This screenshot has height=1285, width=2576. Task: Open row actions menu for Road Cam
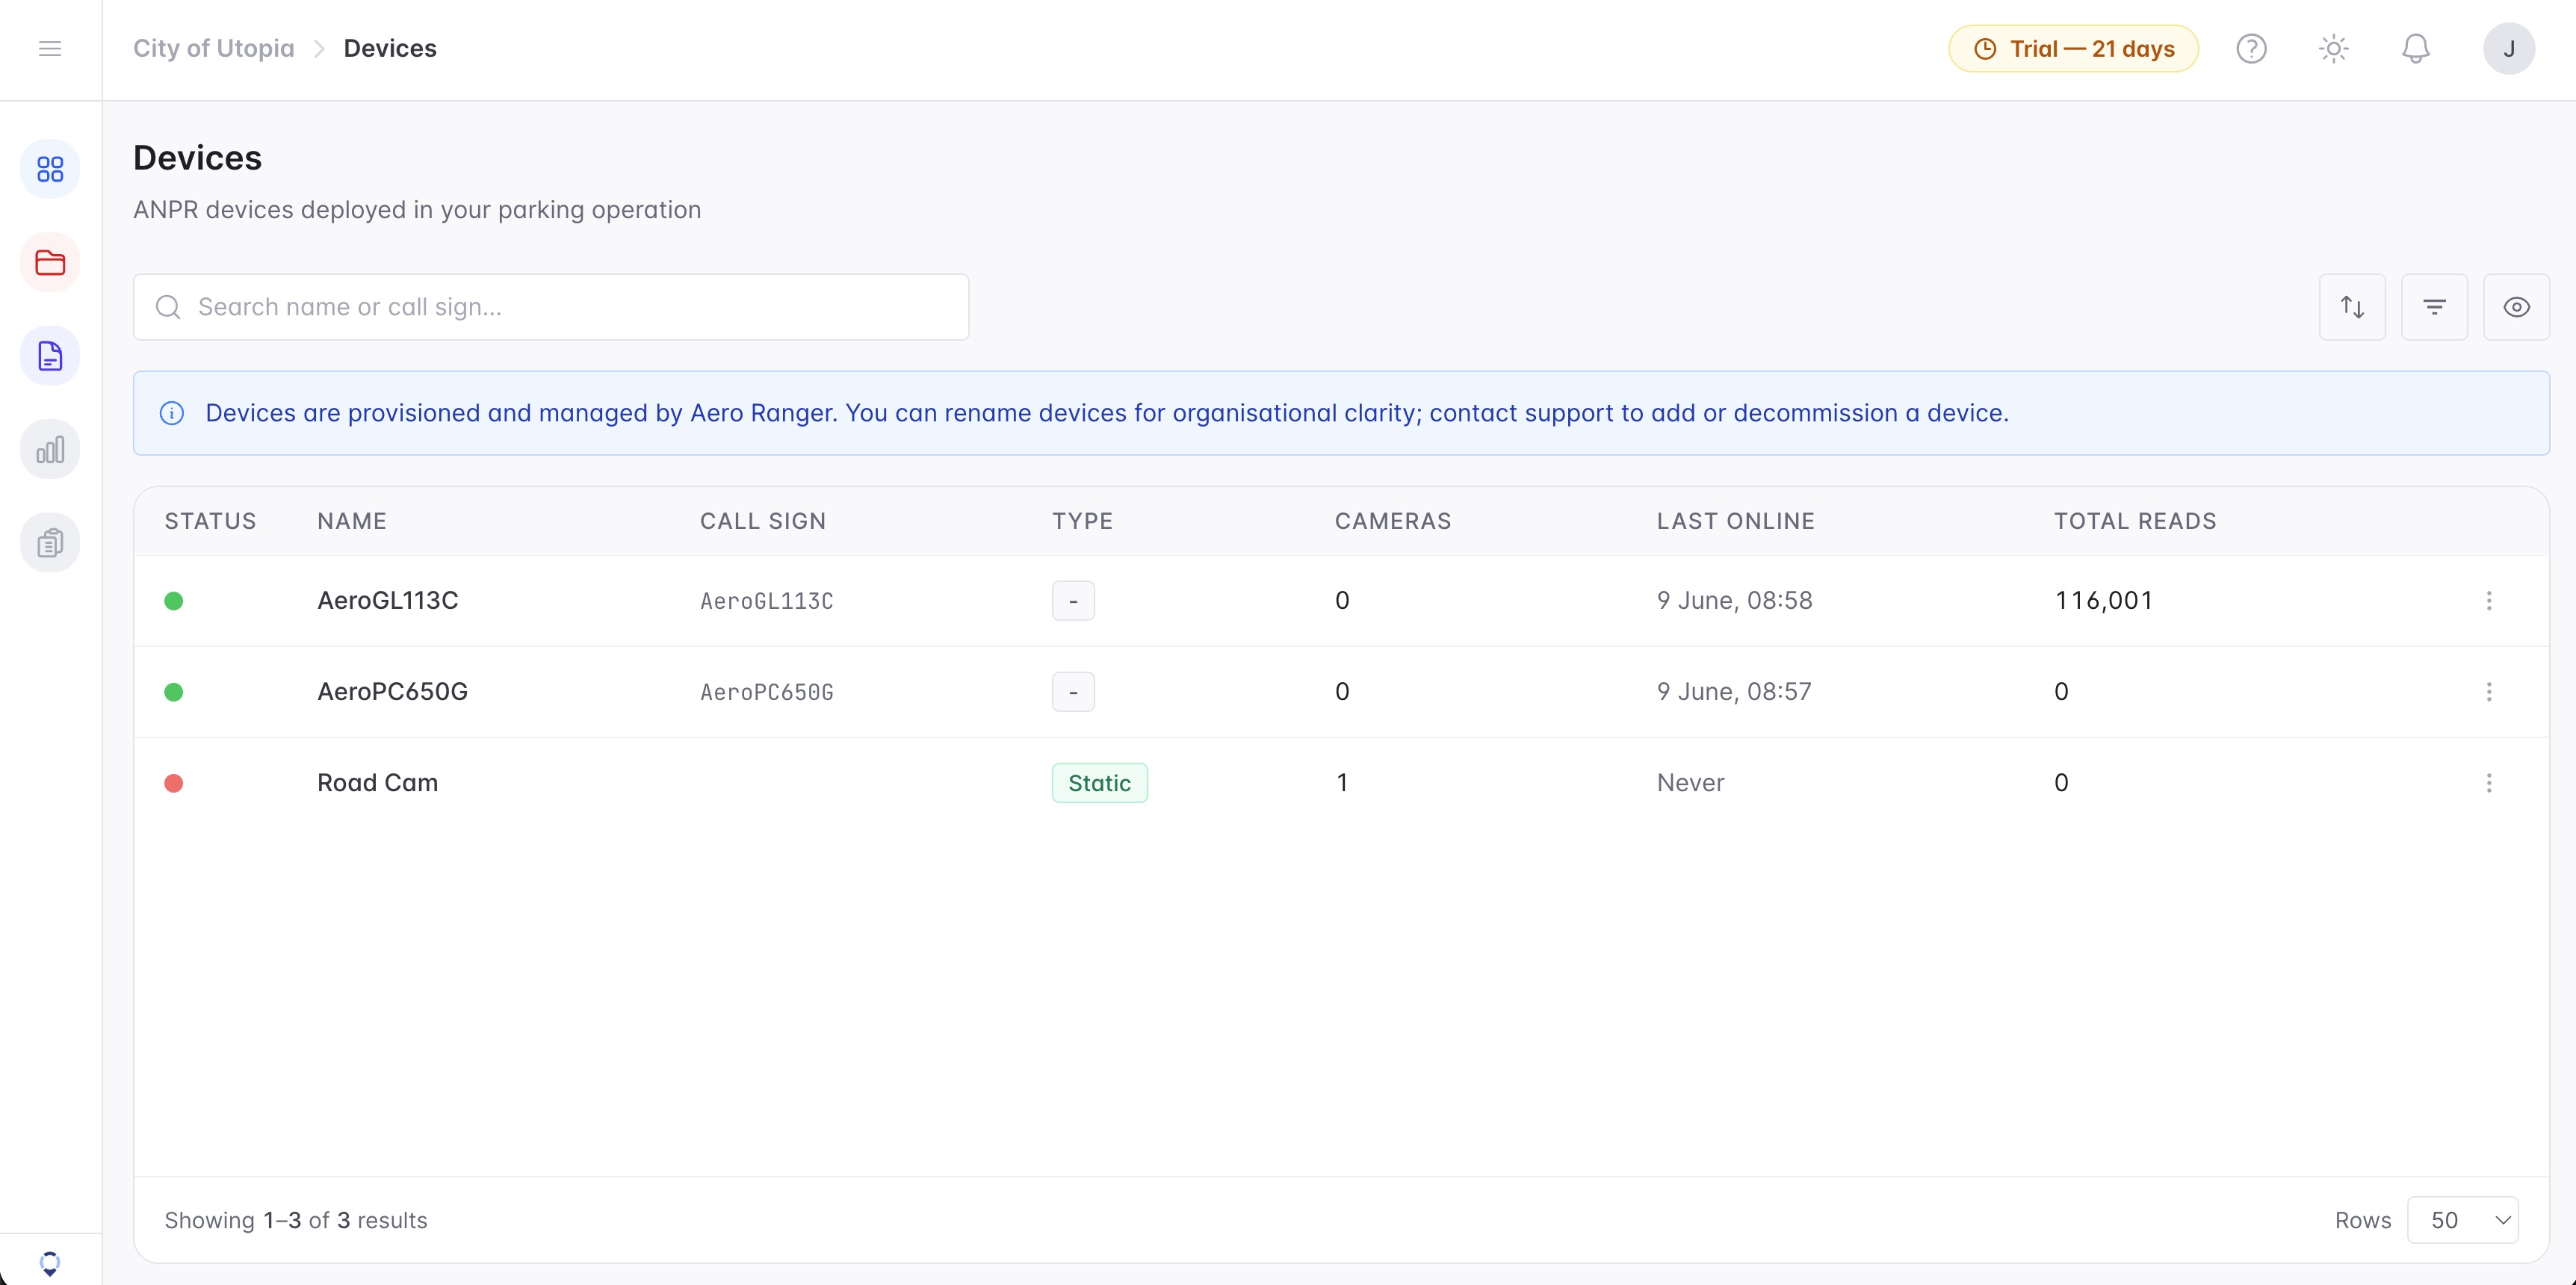2489,783
